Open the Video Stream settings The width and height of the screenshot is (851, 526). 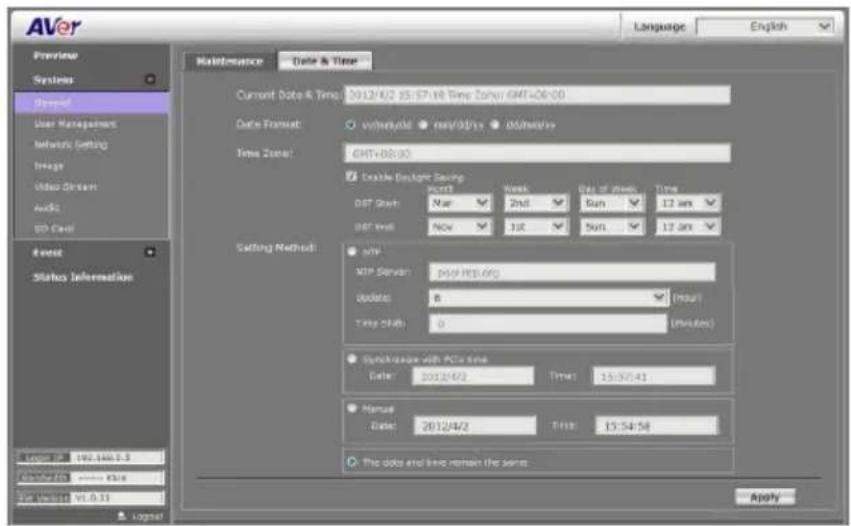(x=65, y=187)
